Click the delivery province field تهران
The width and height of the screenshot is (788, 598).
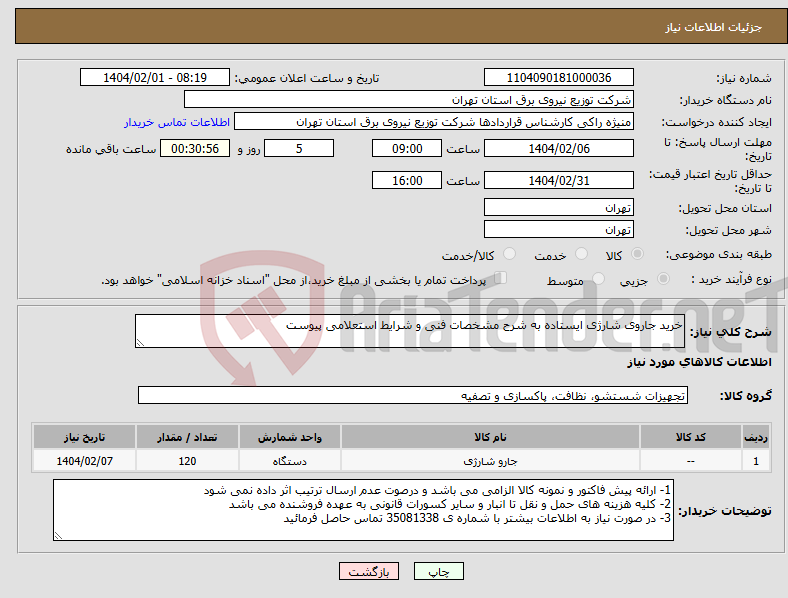coord(558,207)
